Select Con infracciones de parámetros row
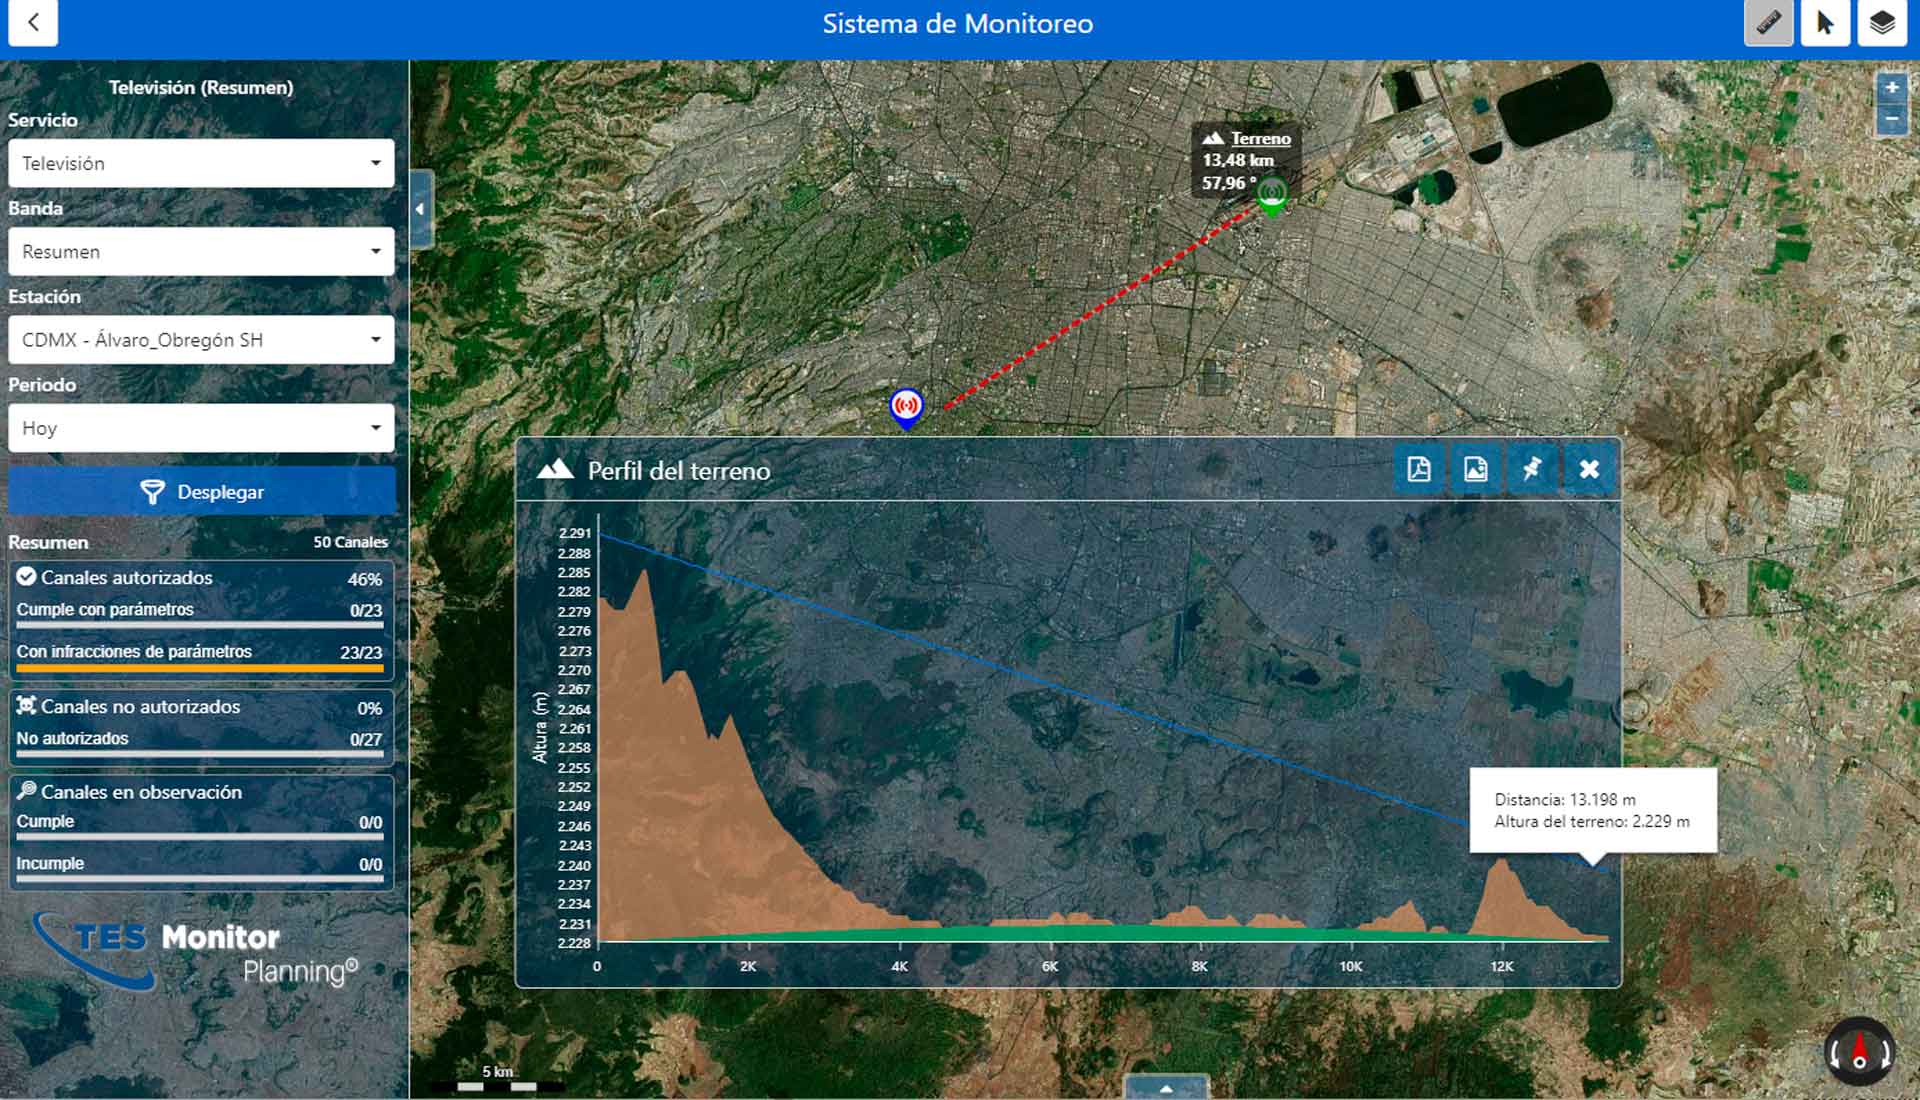 tap(199, 652)
